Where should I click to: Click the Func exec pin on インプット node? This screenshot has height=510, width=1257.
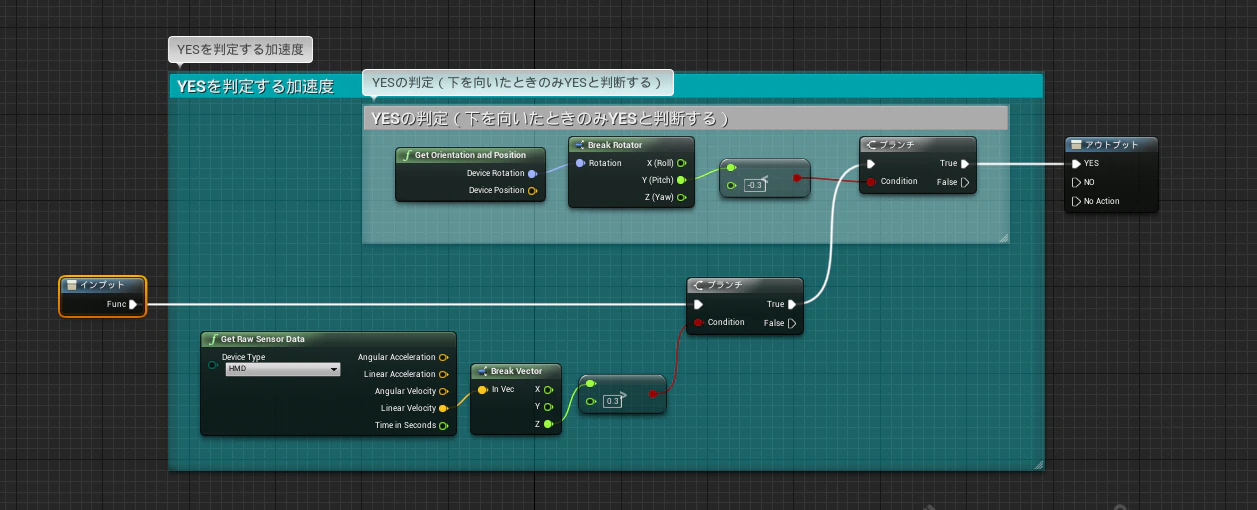(x=134, y=304)
